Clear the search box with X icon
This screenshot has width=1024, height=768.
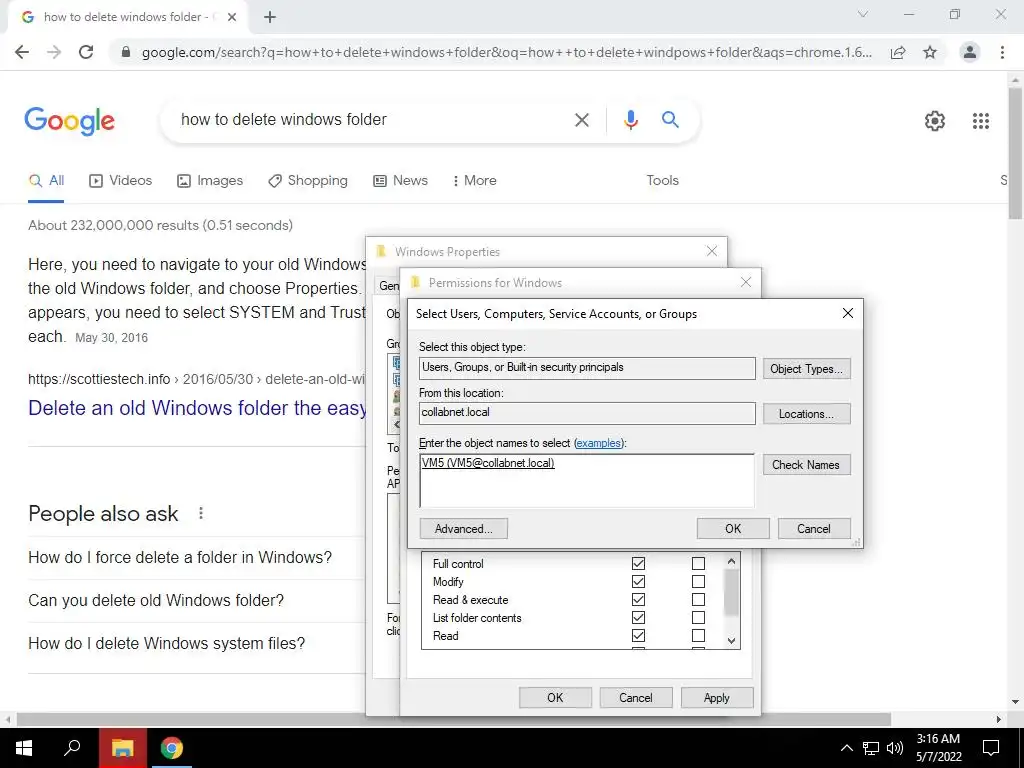click(x=581, y=120)
